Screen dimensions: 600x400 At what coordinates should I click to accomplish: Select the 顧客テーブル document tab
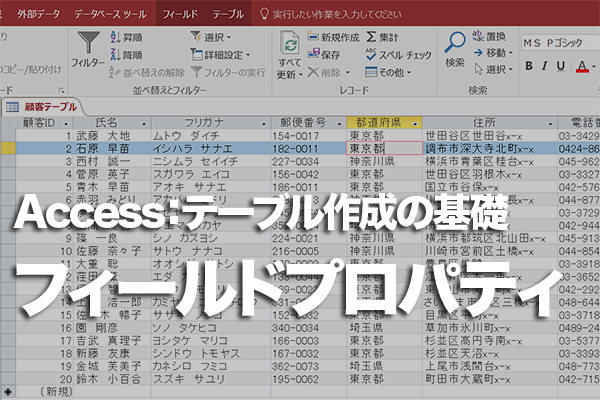[43, 107]
